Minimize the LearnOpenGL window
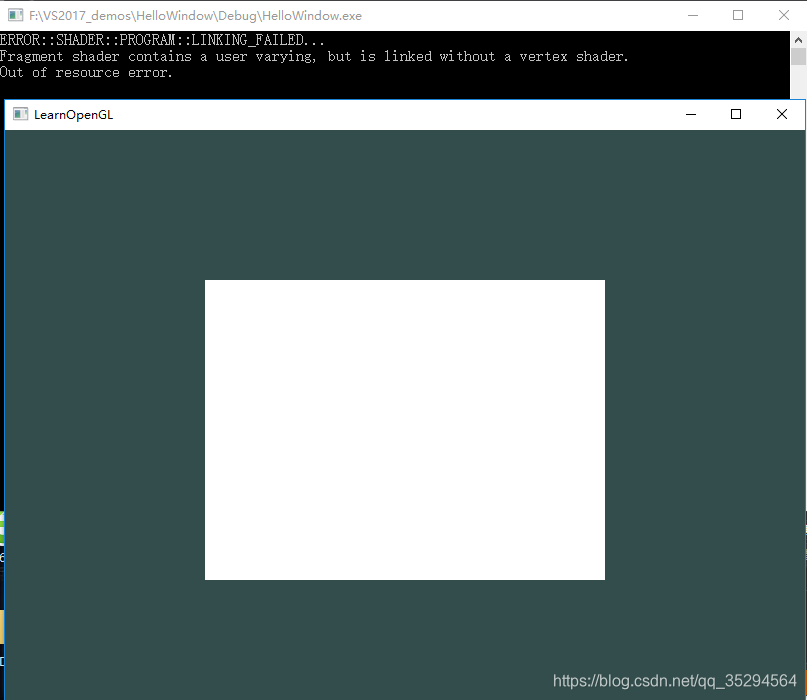The image size is (807, 700). pos(690,114)
